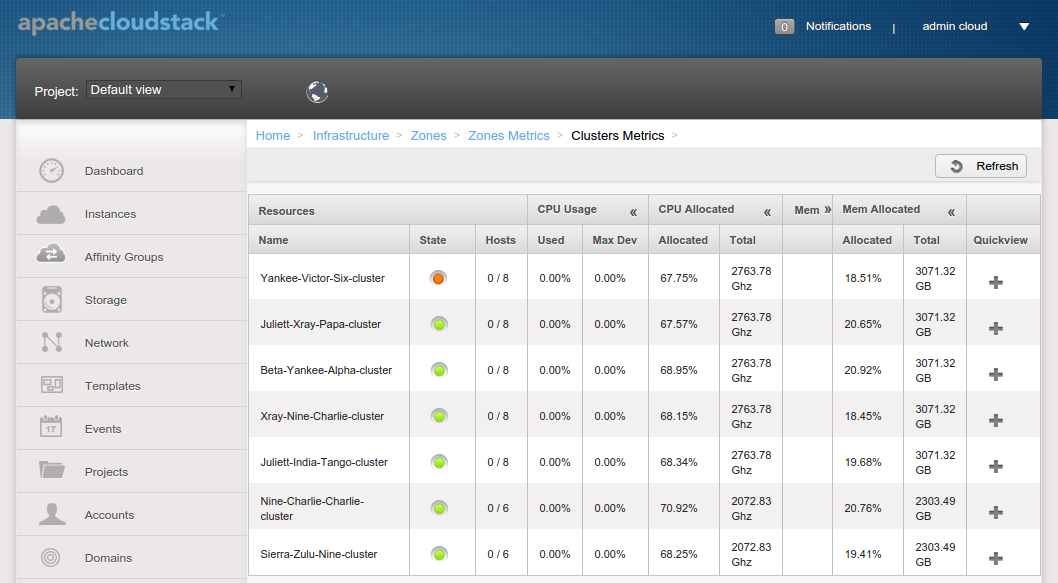The height and width of the screenshot is (583, 1058).
Task: Open the Templates sidebar item
Action: tap(132, 385)
